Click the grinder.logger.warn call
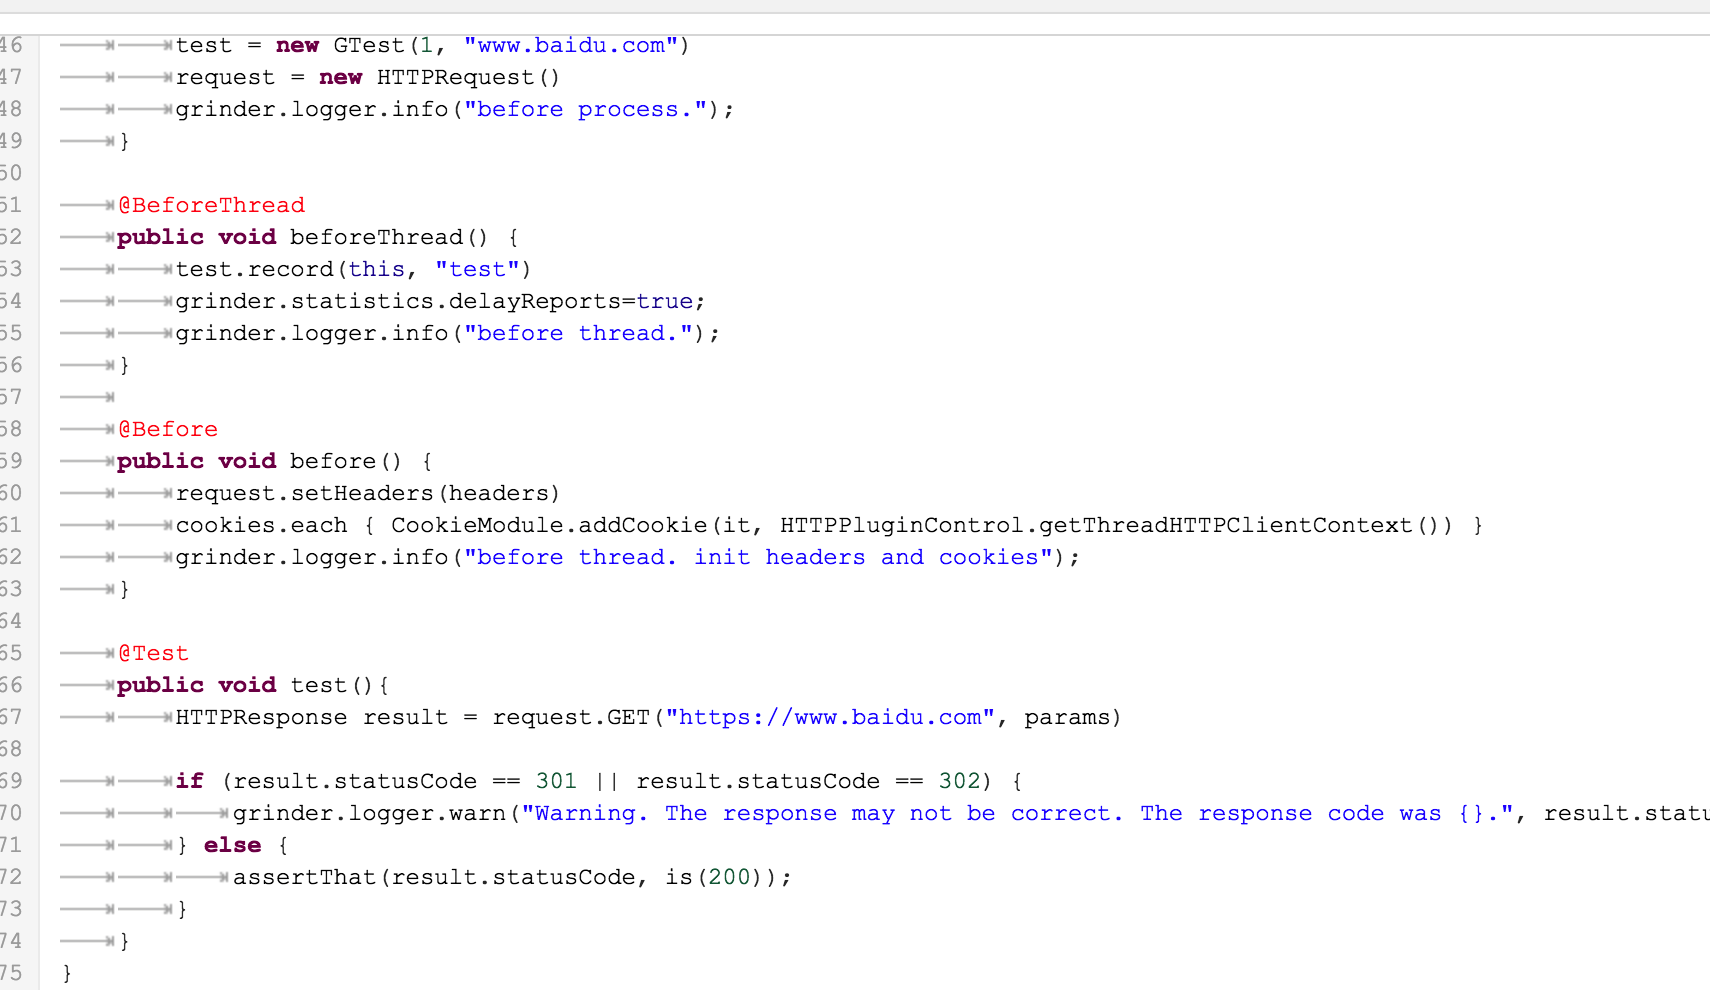 [x=370, y=813]
